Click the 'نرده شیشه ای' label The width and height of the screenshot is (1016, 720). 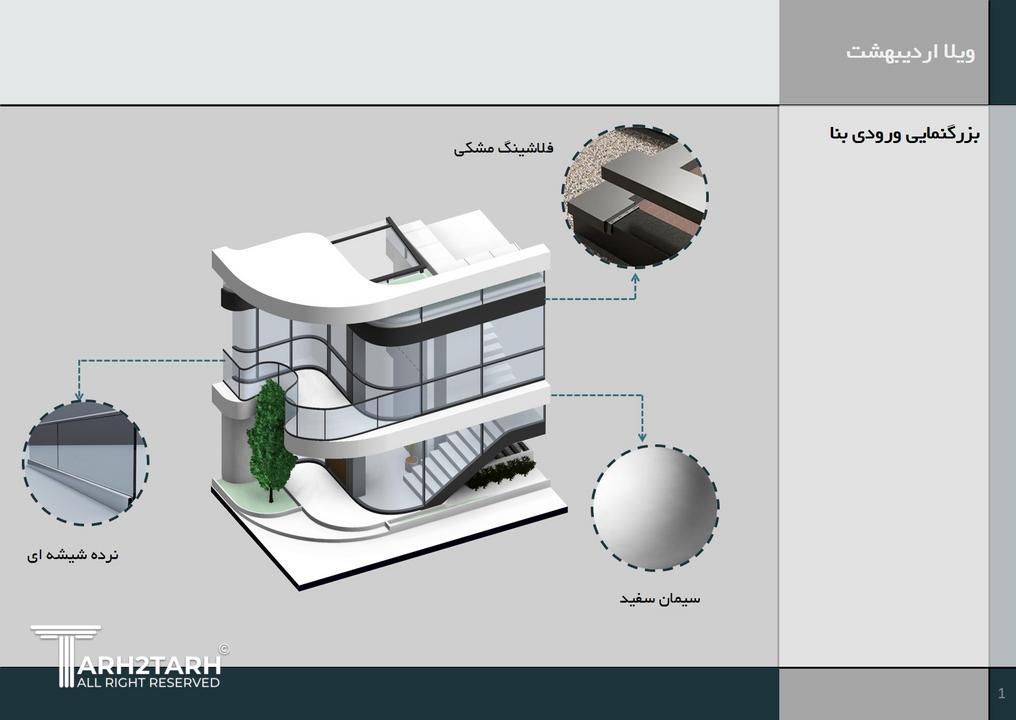coord(73,554)
